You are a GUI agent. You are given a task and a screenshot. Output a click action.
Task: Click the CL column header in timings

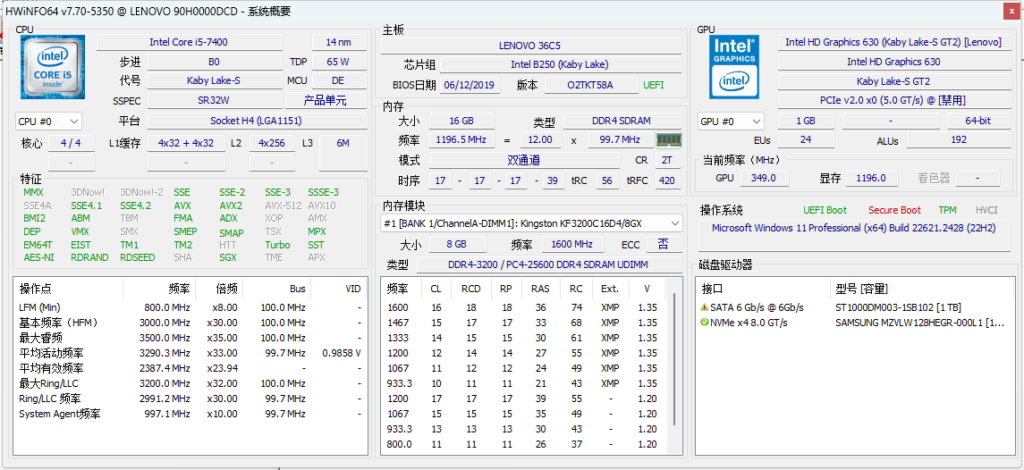pos(436,289)
